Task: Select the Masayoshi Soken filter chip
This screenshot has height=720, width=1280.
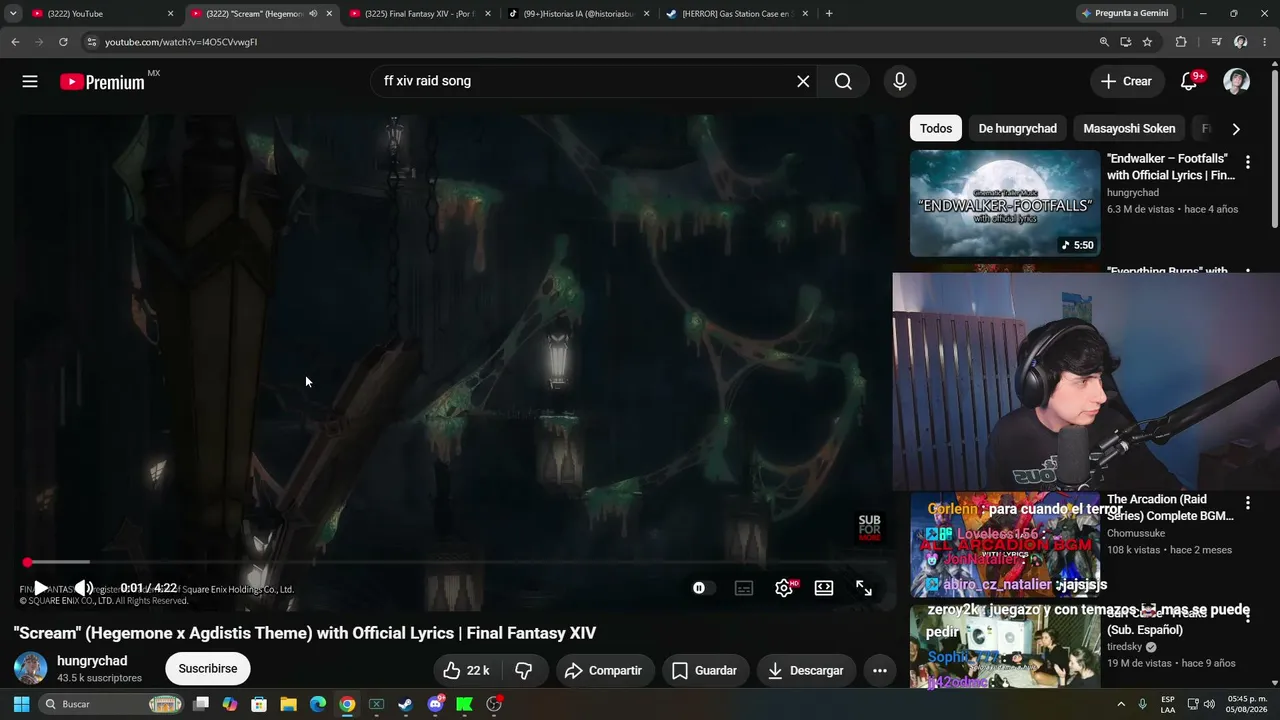Action: tap(1129, 128)
